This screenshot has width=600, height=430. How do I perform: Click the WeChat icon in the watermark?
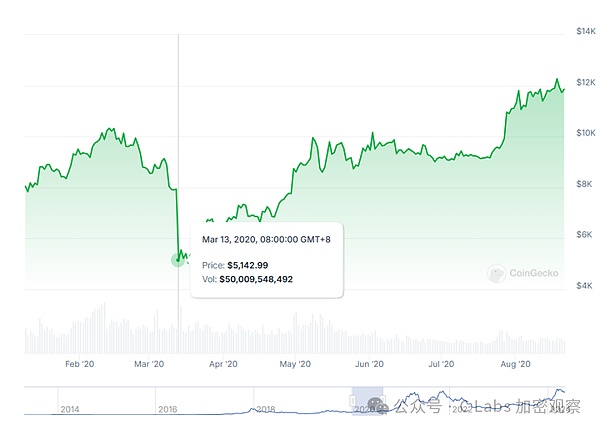pyautogui.click(x=374, y=407)
